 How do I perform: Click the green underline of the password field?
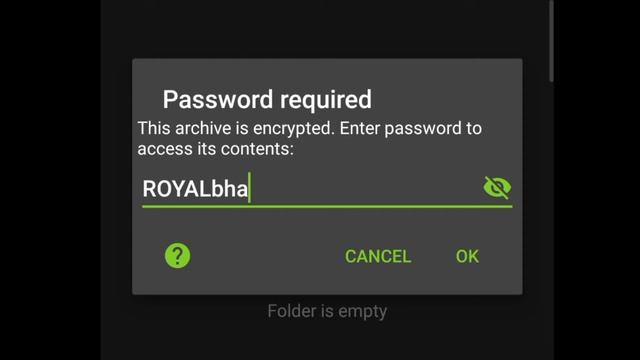(327, 207)
